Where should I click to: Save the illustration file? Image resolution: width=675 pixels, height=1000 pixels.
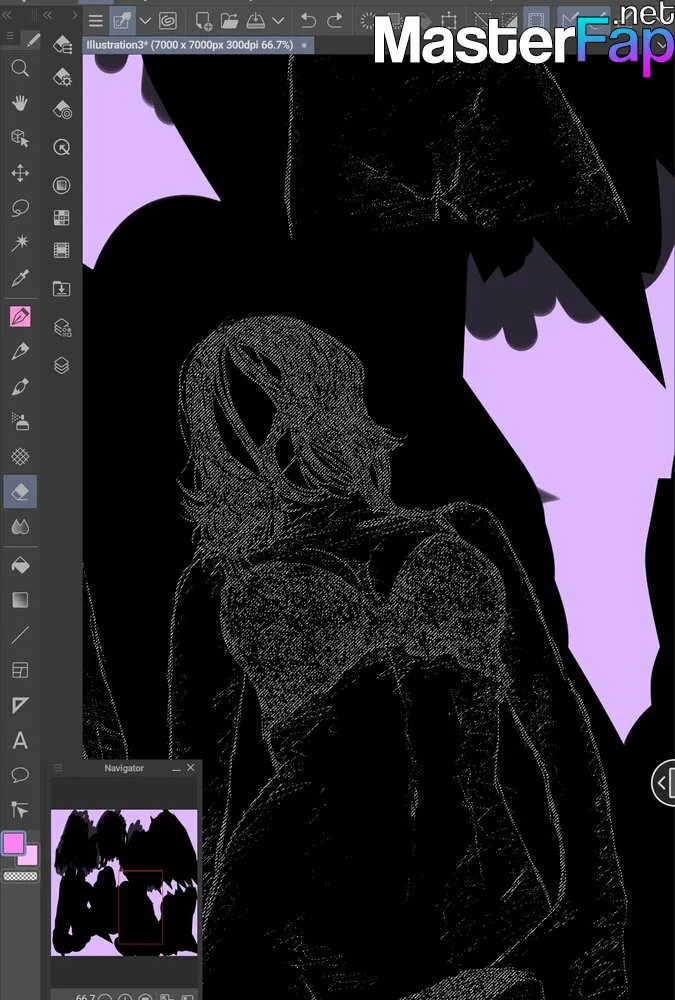255,20
